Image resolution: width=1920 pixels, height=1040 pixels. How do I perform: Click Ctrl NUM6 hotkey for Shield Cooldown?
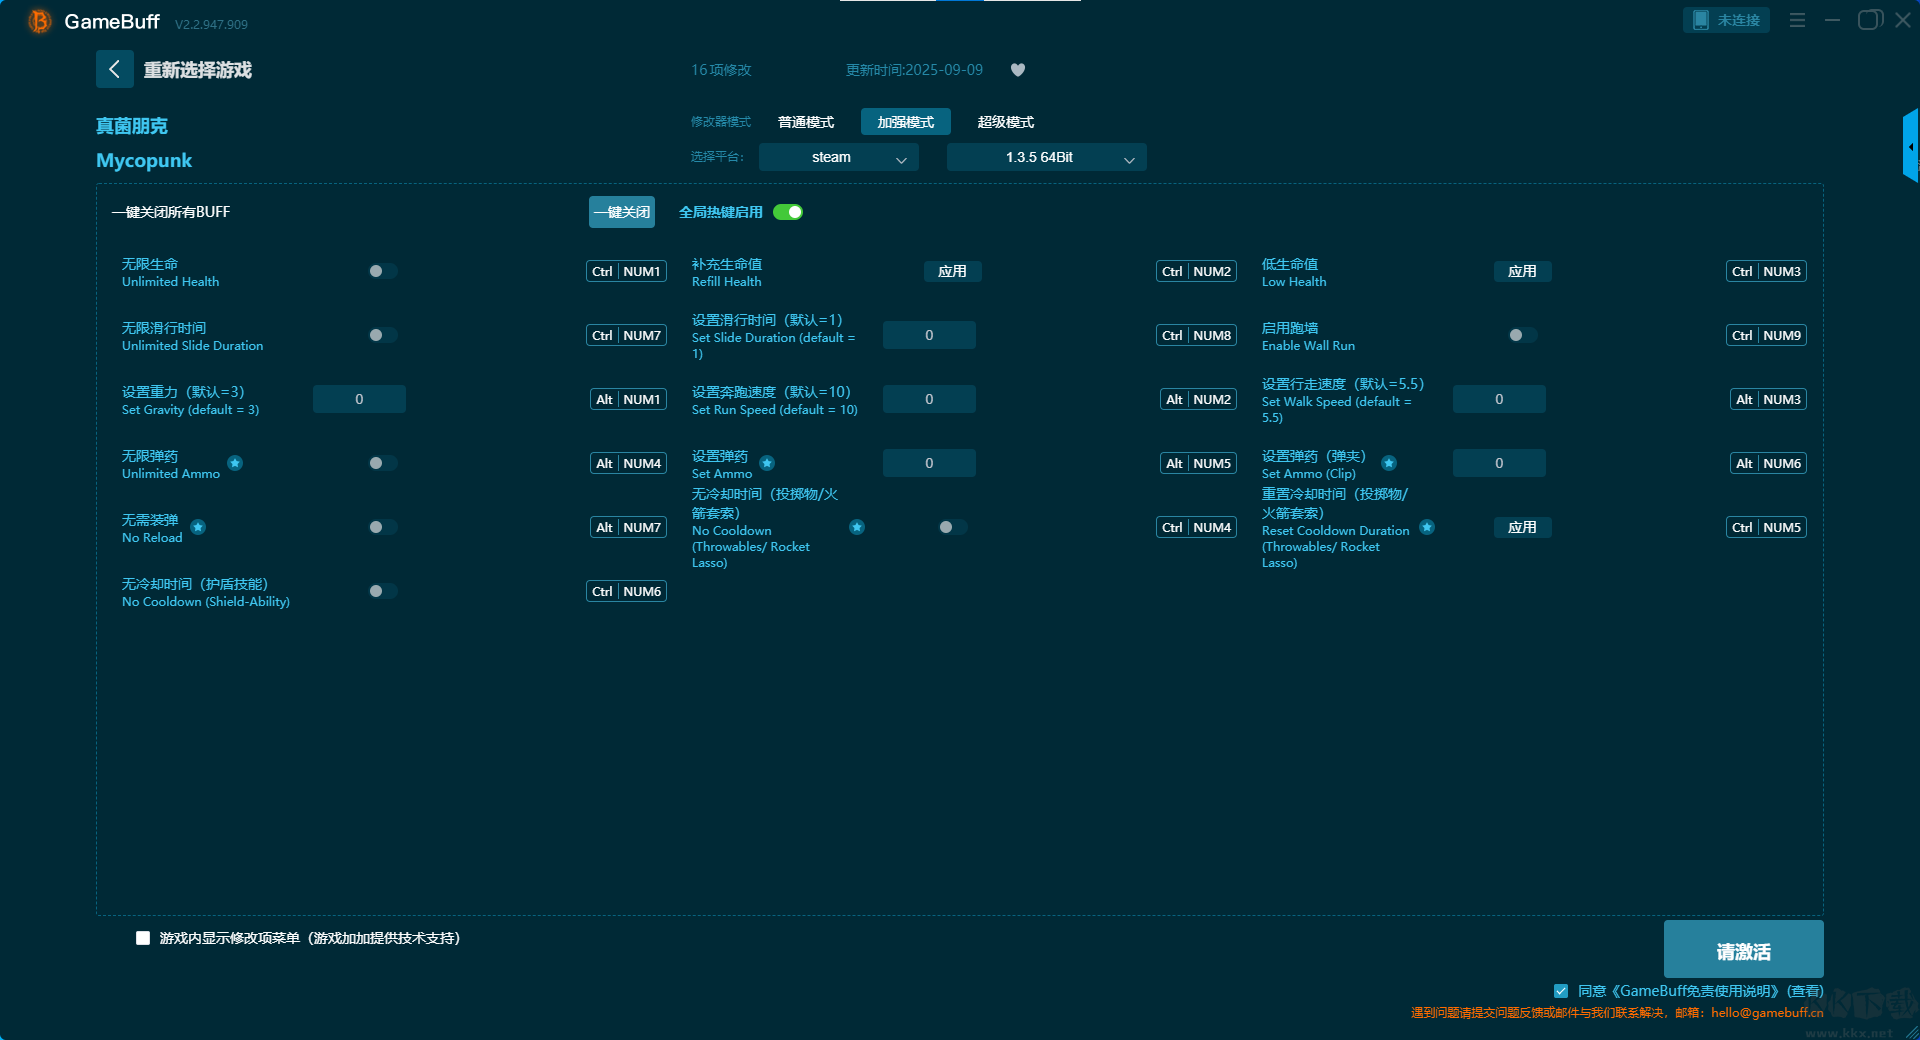626,591
